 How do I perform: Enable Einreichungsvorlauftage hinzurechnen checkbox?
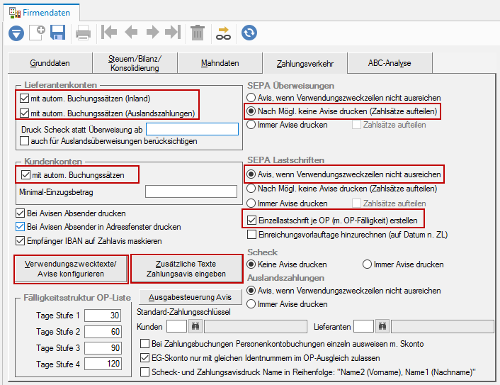252,235
